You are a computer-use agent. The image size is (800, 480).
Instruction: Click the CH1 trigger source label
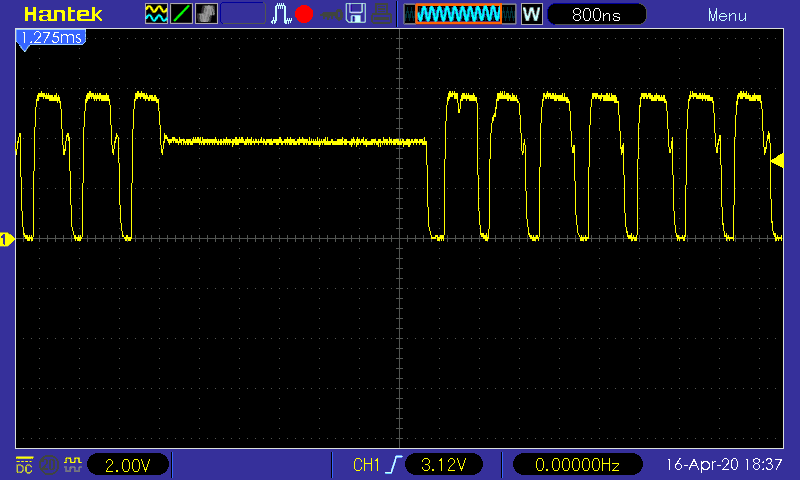click(x=366, y=465)
